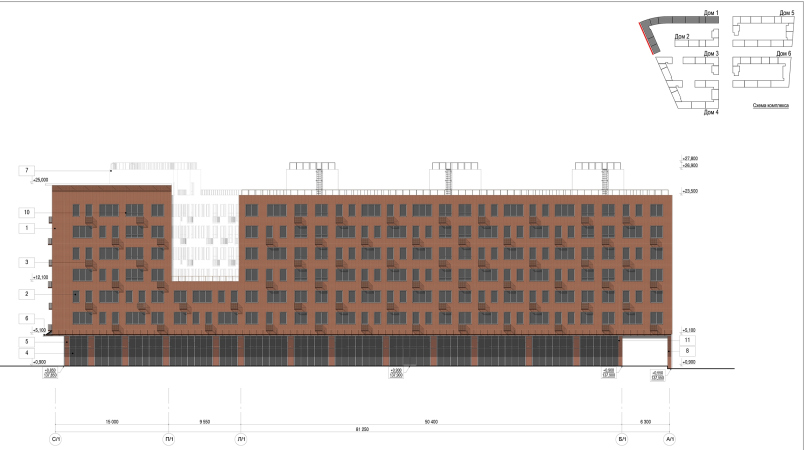Select the axis marker А/1
Image resolution: width=805 pixels, height=450 pixels.
(x=670, y=439)
